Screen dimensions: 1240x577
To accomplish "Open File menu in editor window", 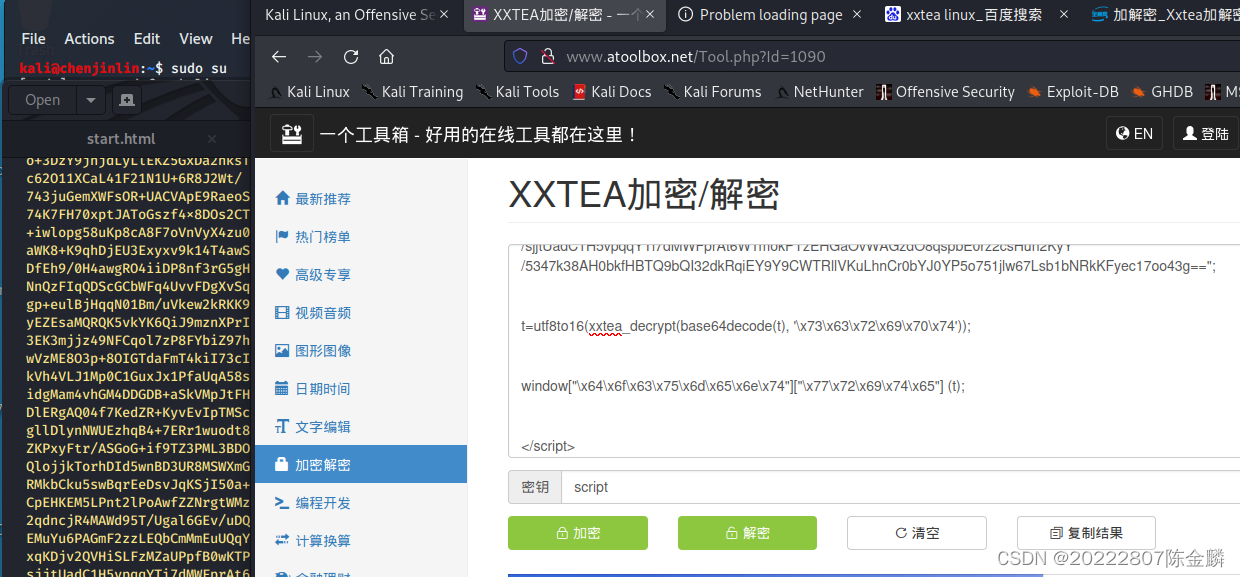I will tap(33, 39).
